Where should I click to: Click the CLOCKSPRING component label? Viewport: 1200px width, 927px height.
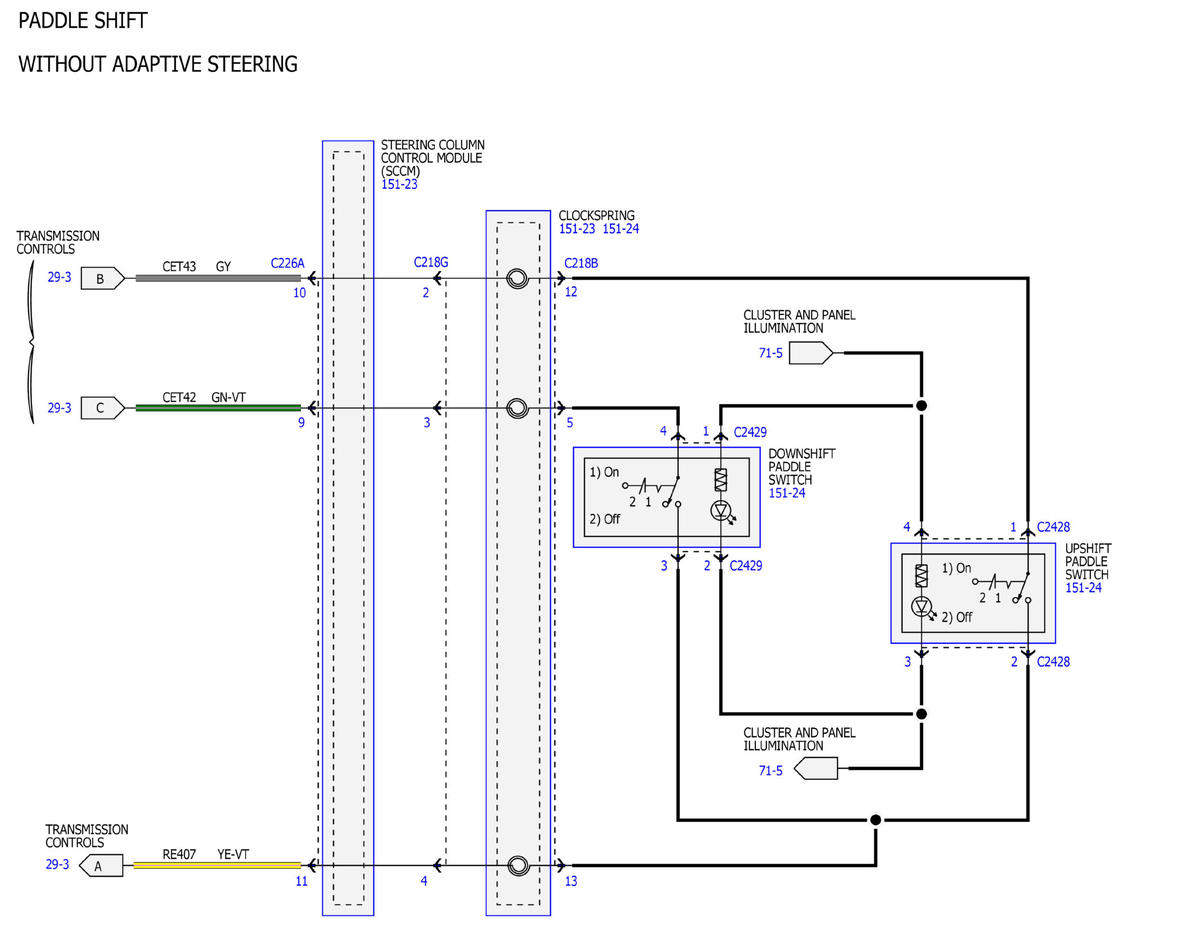pyautogui.click(x=596, y=215)
